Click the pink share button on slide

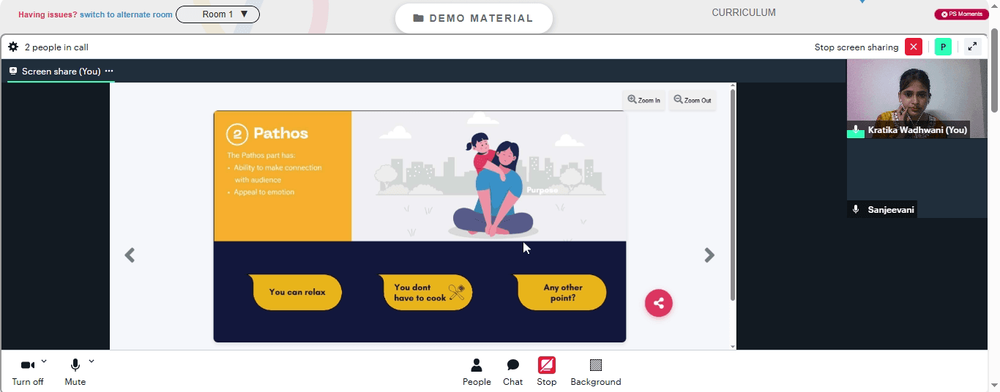(659, 303)
